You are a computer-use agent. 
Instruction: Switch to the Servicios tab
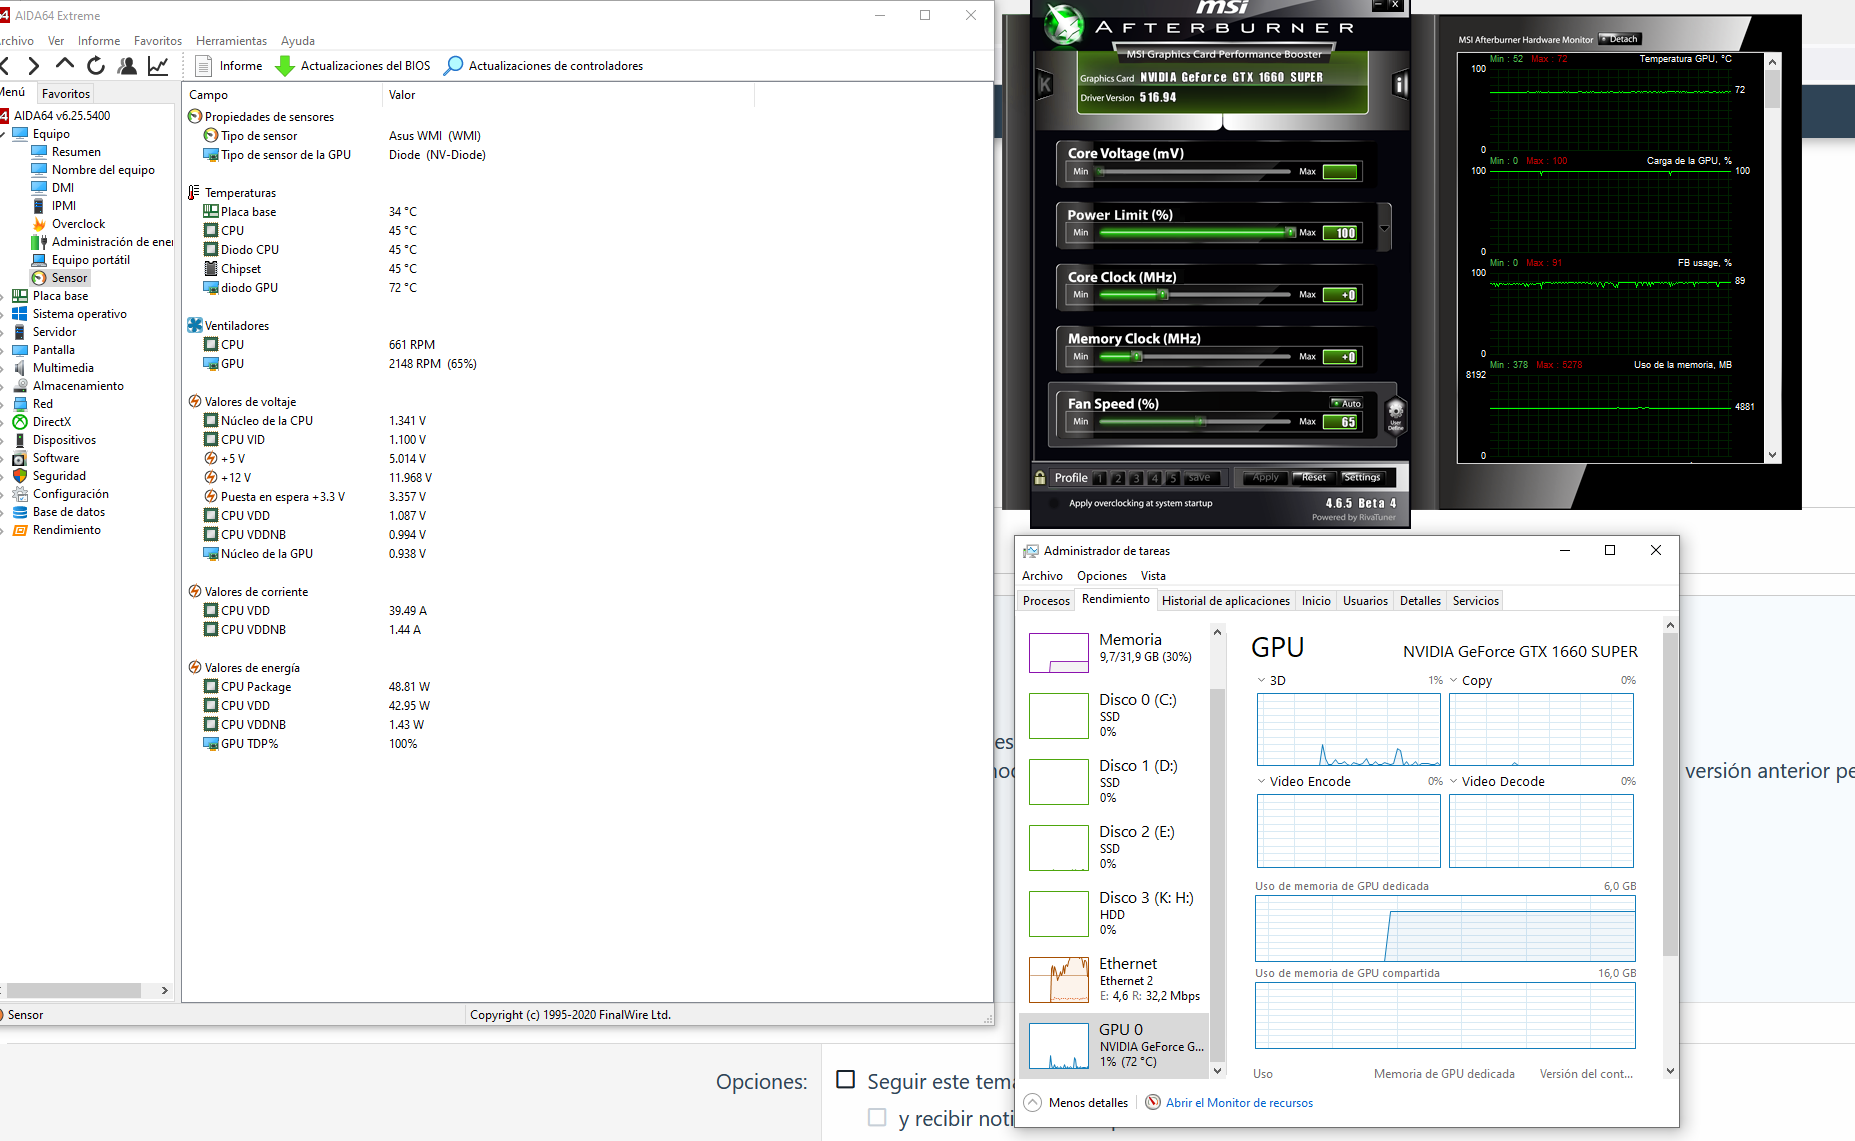tap(1475, 601)
